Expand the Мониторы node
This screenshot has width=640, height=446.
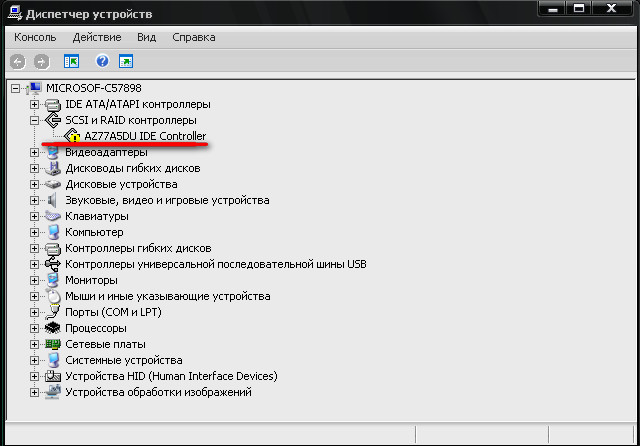point(34,280)
